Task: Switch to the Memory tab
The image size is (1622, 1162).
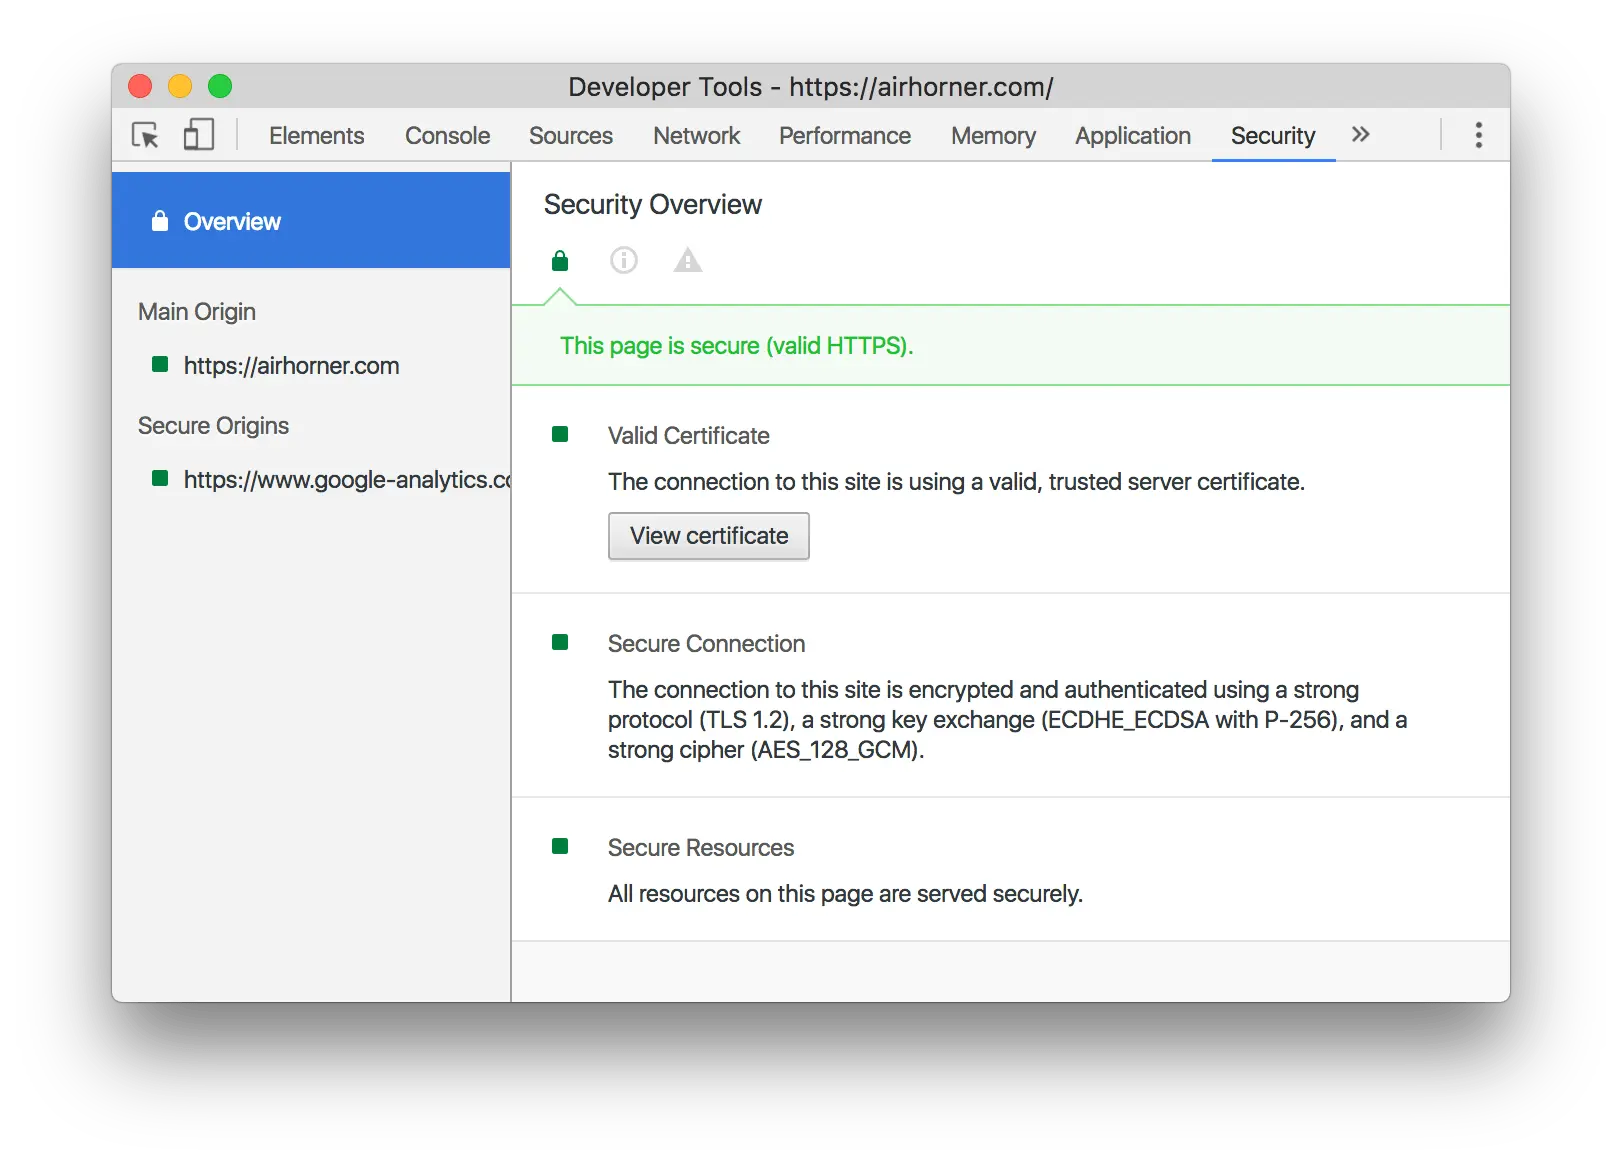Action: [993, 136]
